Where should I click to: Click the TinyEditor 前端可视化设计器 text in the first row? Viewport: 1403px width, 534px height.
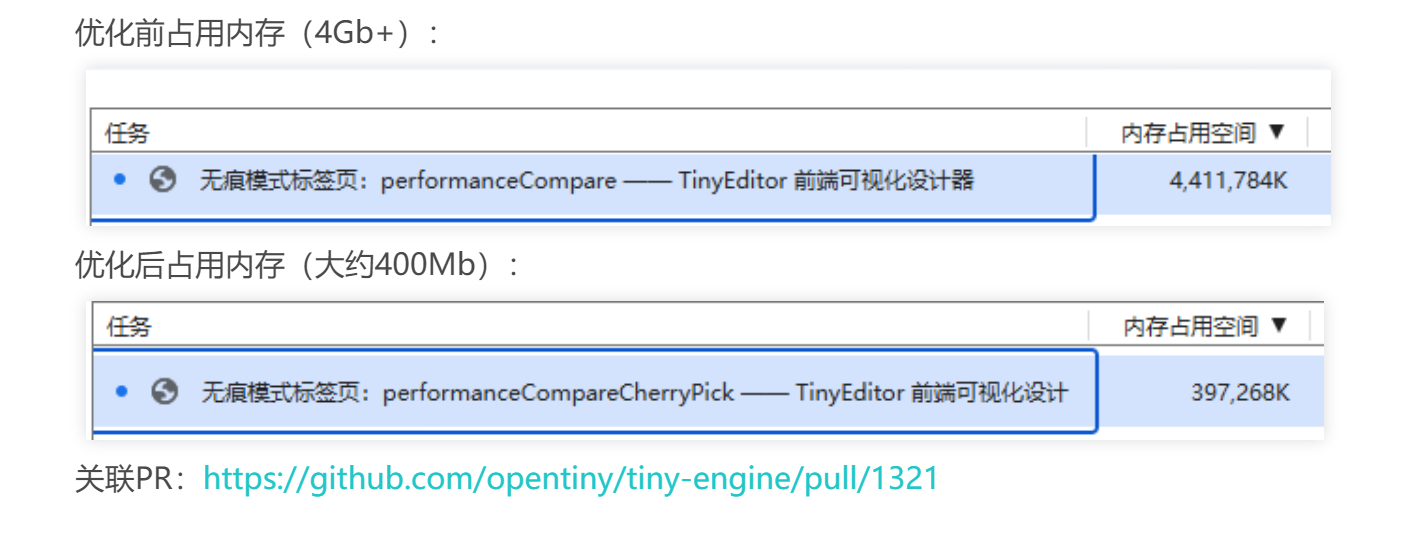tap(826, 181)
